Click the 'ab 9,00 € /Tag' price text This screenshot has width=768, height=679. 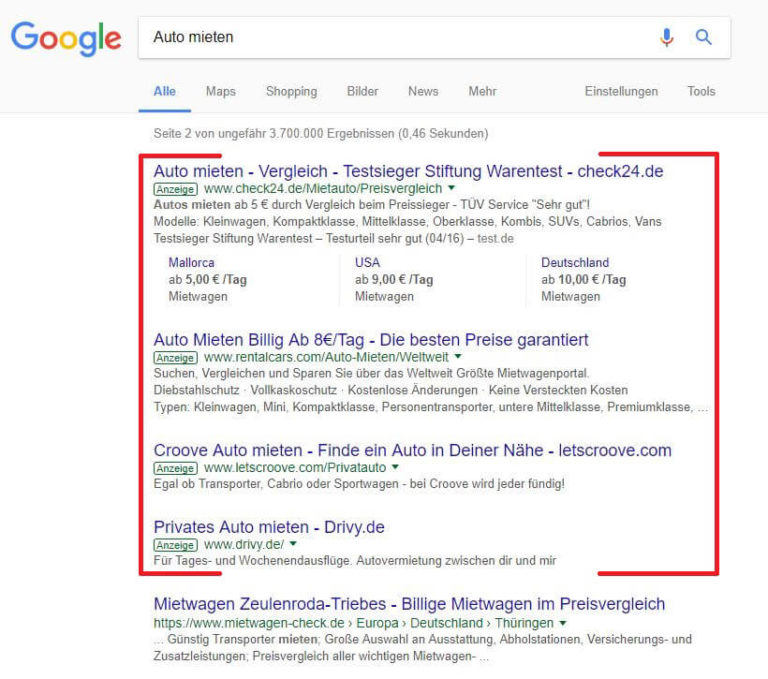394,280
